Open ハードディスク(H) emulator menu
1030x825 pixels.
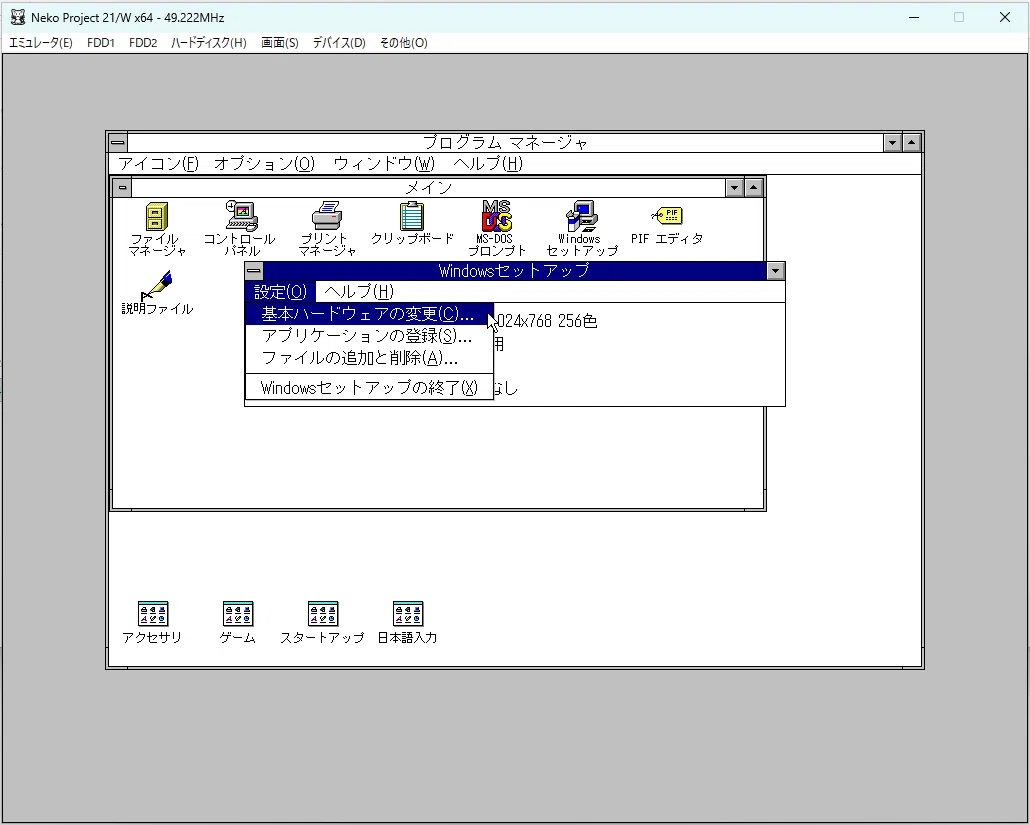click(209, 43)
